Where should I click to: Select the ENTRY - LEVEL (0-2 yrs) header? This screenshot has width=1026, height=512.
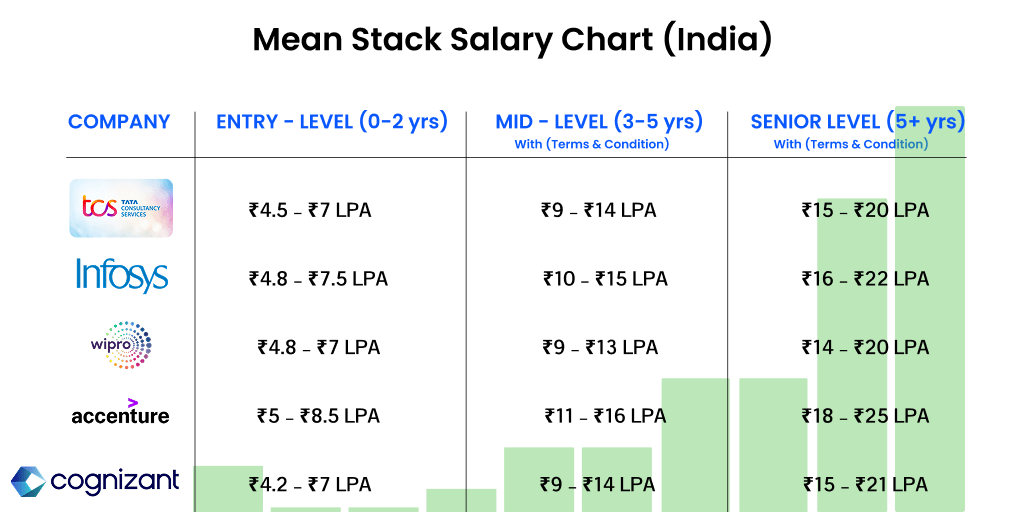coord(332,122)
